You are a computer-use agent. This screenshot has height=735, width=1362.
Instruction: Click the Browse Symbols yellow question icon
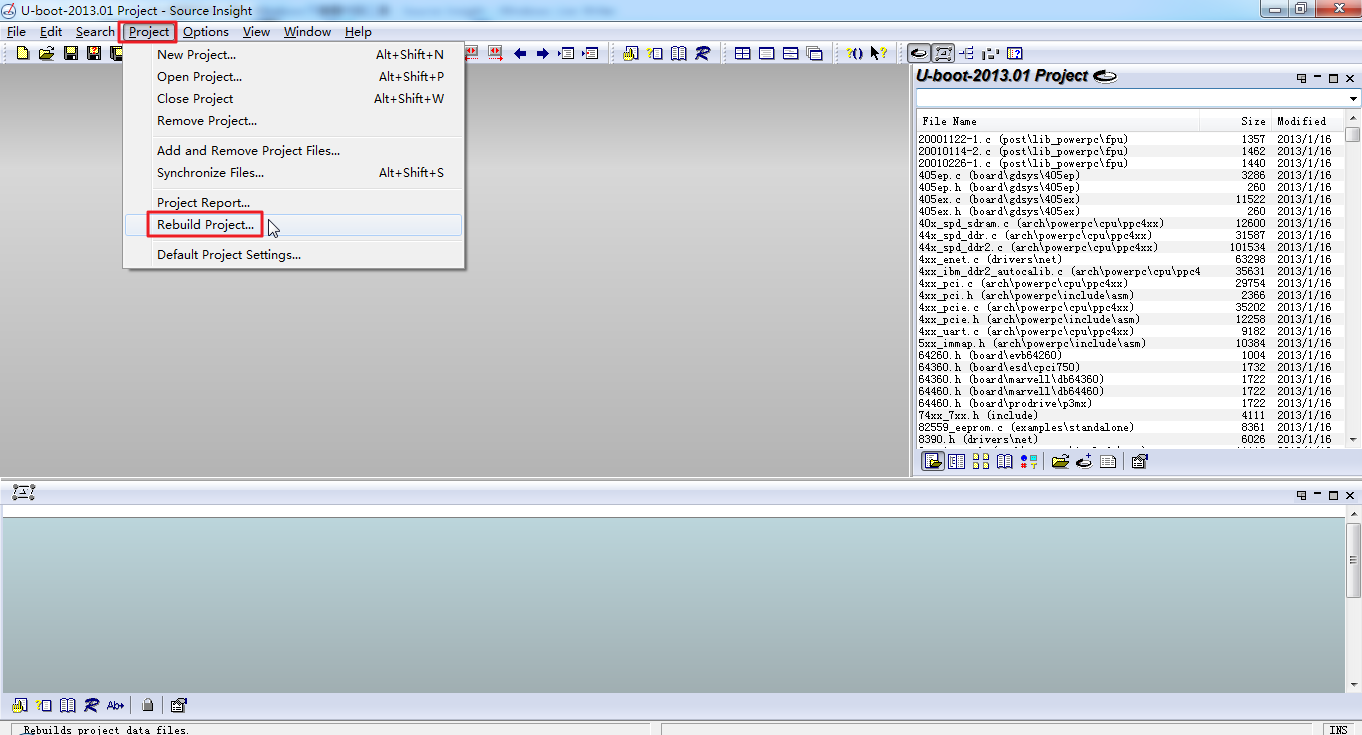(655, 53)
